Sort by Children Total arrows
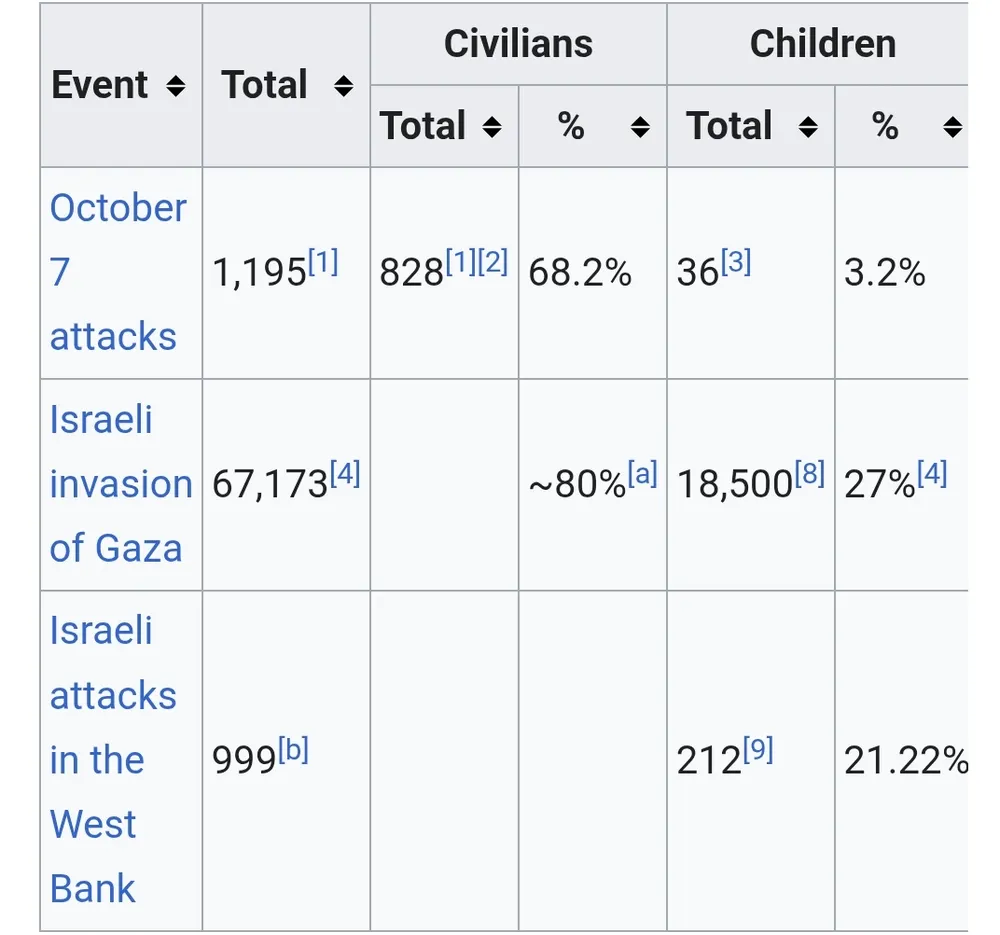Screen dimensions: 1000x935 [808, 128]
